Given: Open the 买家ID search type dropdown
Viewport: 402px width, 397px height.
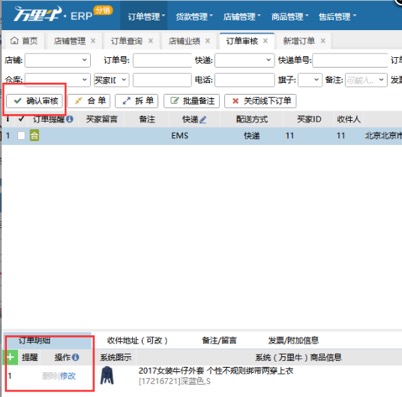Looking at the screenshot, I should click(x=111, y=80).
